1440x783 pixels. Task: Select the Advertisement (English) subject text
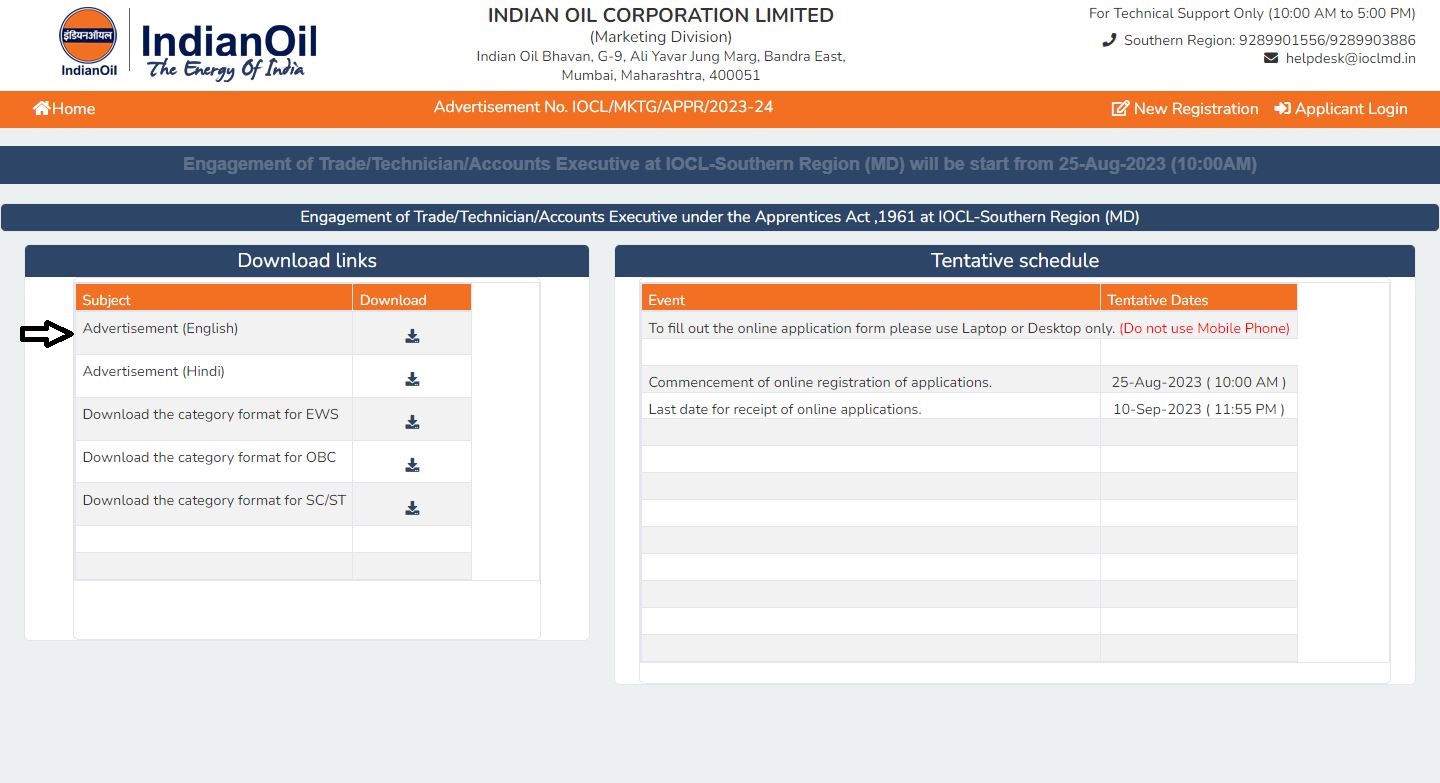tap(160, 328)
